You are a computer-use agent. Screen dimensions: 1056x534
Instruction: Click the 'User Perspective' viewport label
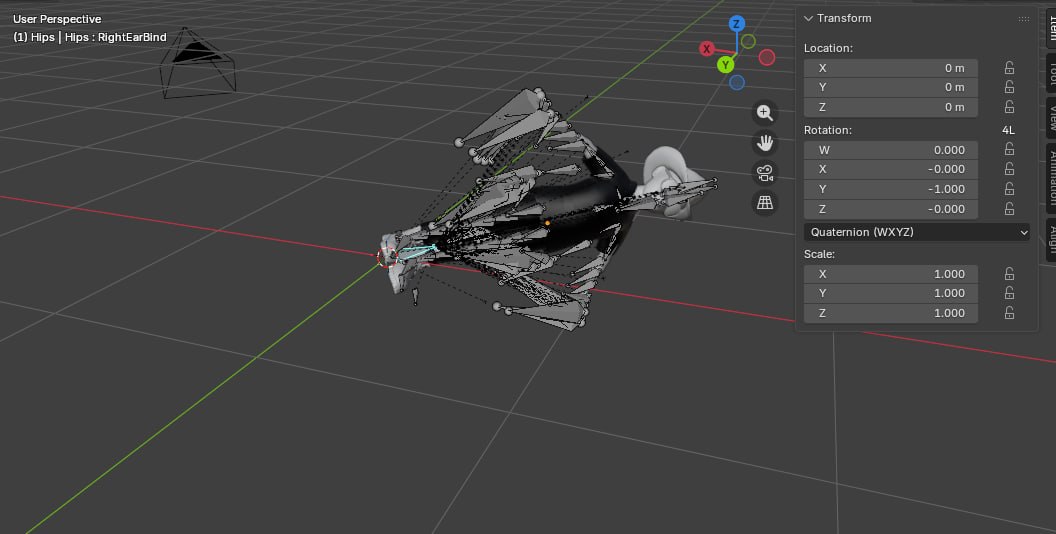[57, 19]
